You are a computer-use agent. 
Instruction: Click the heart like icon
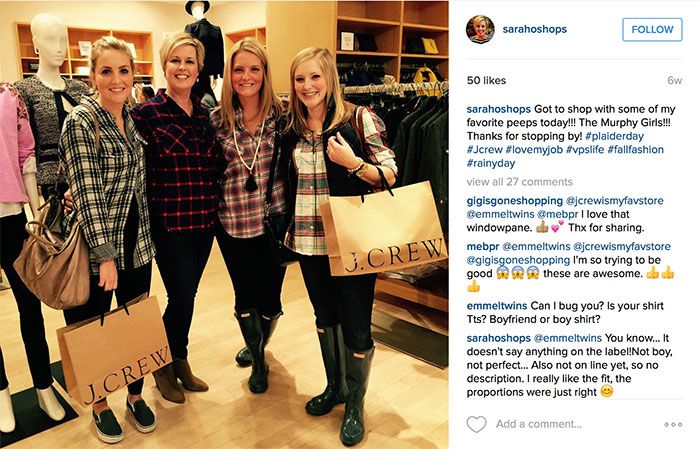coord(476,424)
